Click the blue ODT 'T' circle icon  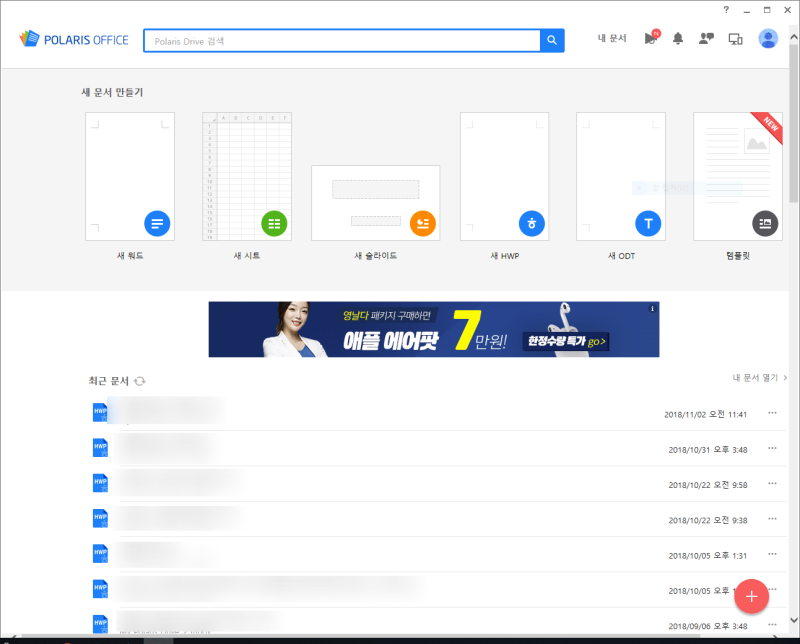pyautogui.click(x=648, y=224)
